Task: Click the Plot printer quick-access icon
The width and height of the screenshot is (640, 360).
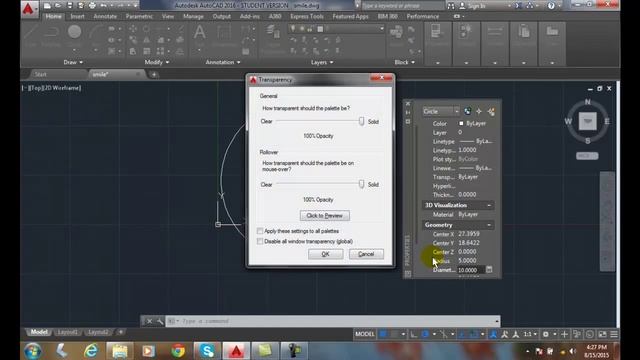Action: [x=92, y=6]
